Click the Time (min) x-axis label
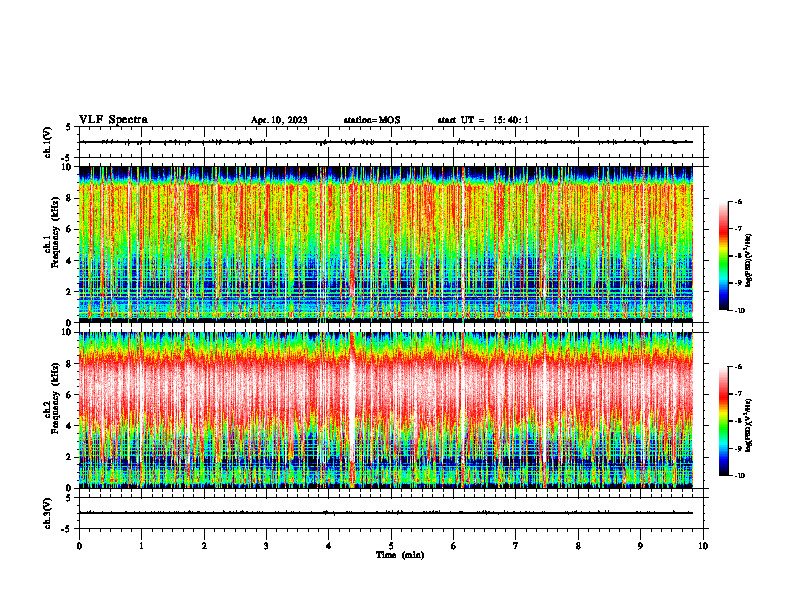792x612 pixels. (x=400, y=555)
